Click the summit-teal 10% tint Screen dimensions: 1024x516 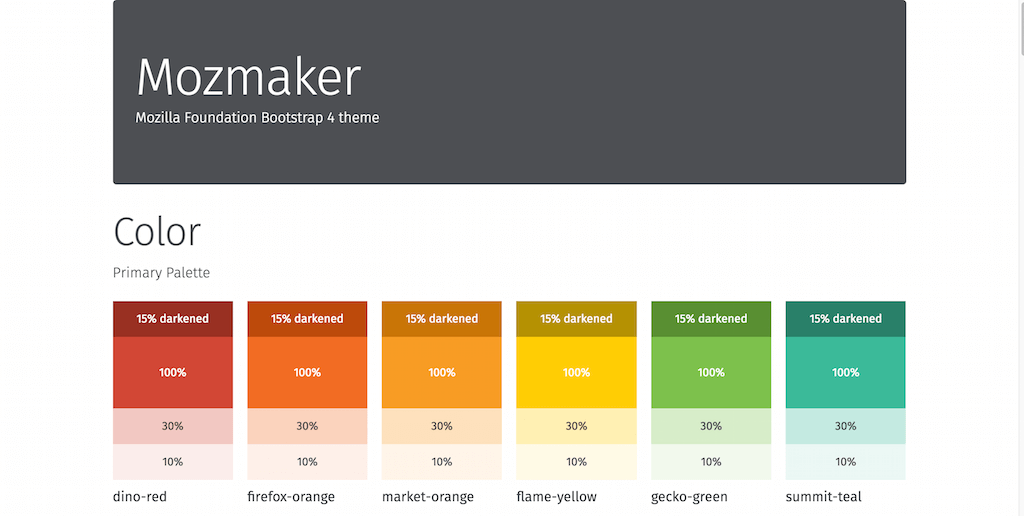(845, 462)
